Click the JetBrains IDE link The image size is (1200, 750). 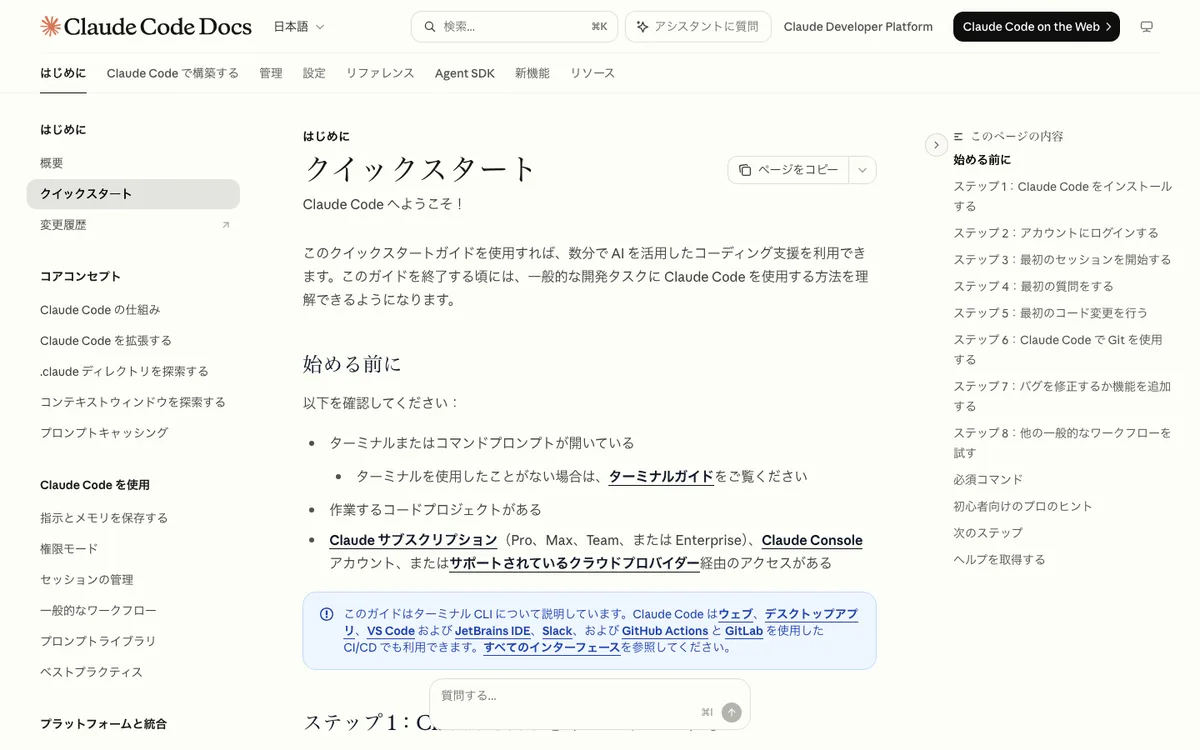coord(493,631)
